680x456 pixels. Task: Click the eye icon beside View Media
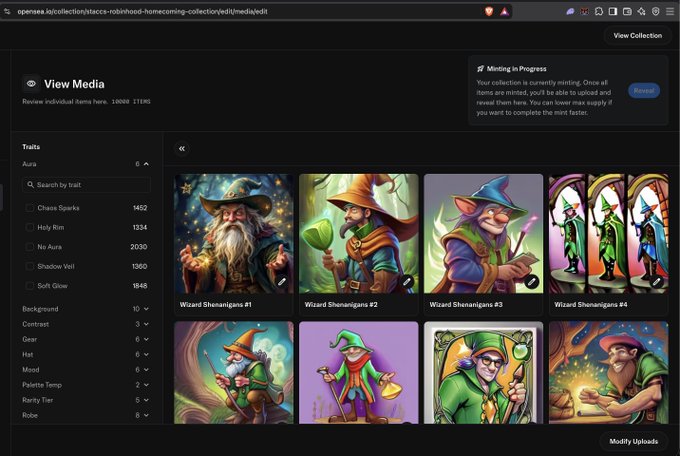(x=31, y=84)
